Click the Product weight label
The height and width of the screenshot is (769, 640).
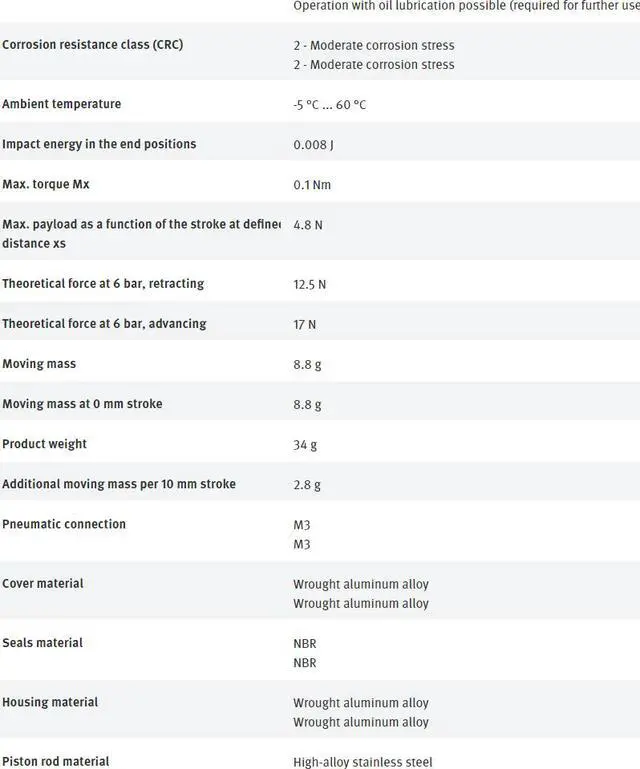pyautogui.click(x=44, y=444)
